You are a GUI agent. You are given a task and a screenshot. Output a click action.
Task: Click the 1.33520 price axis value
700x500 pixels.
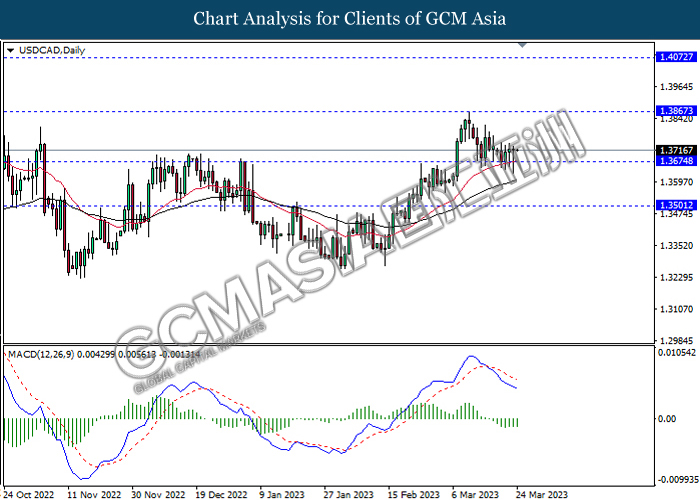(x=676, y=246)
